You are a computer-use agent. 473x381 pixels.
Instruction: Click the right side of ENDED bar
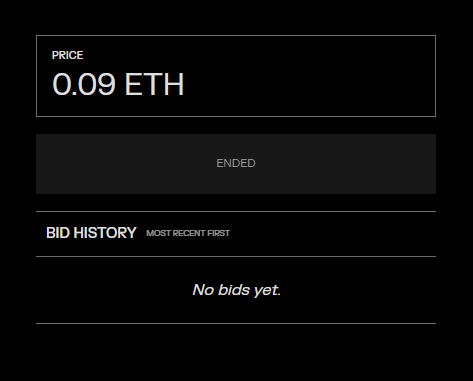point(383,164)
